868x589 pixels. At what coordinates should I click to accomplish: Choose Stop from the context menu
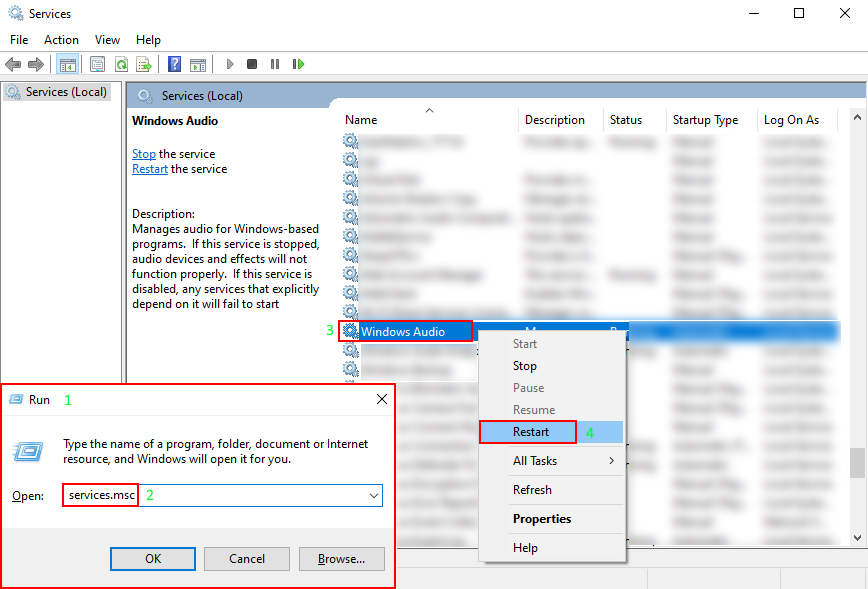[x=551, y=366]
